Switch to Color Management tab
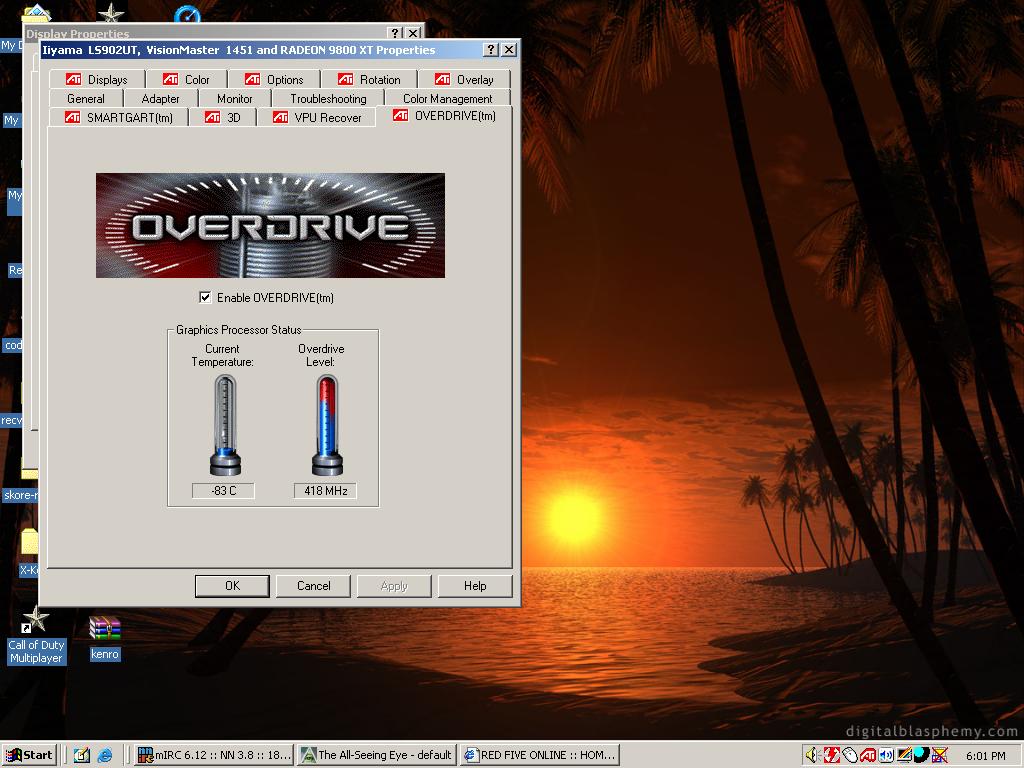 pyautogui.click(x=447, y=99)
